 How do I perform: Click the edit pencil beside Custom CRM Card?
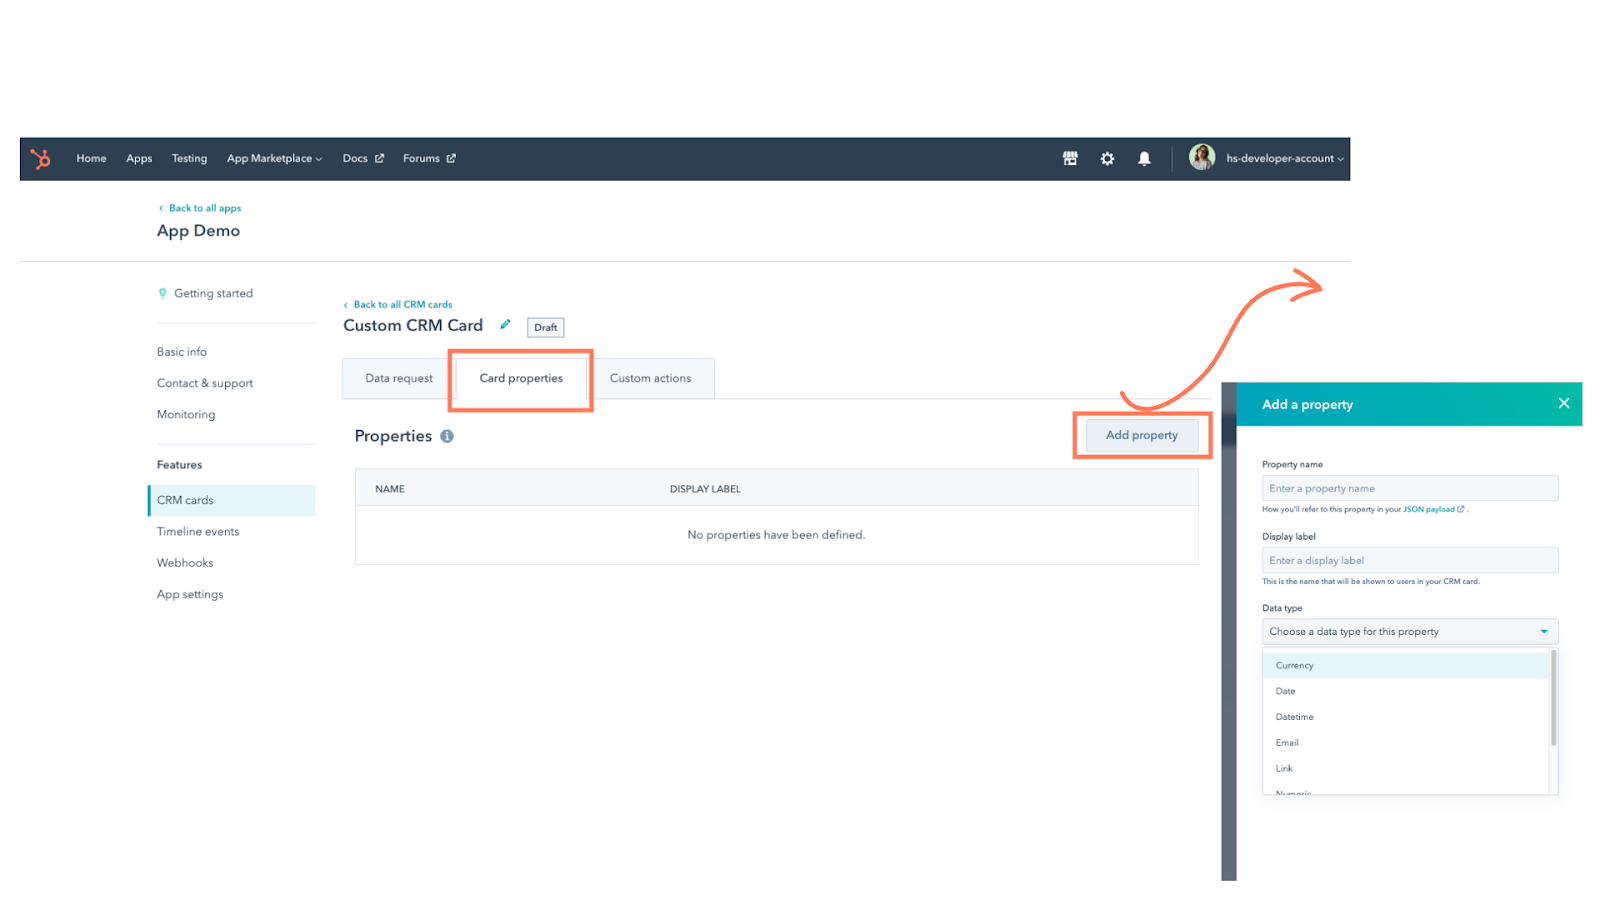[x=505, y=324]
